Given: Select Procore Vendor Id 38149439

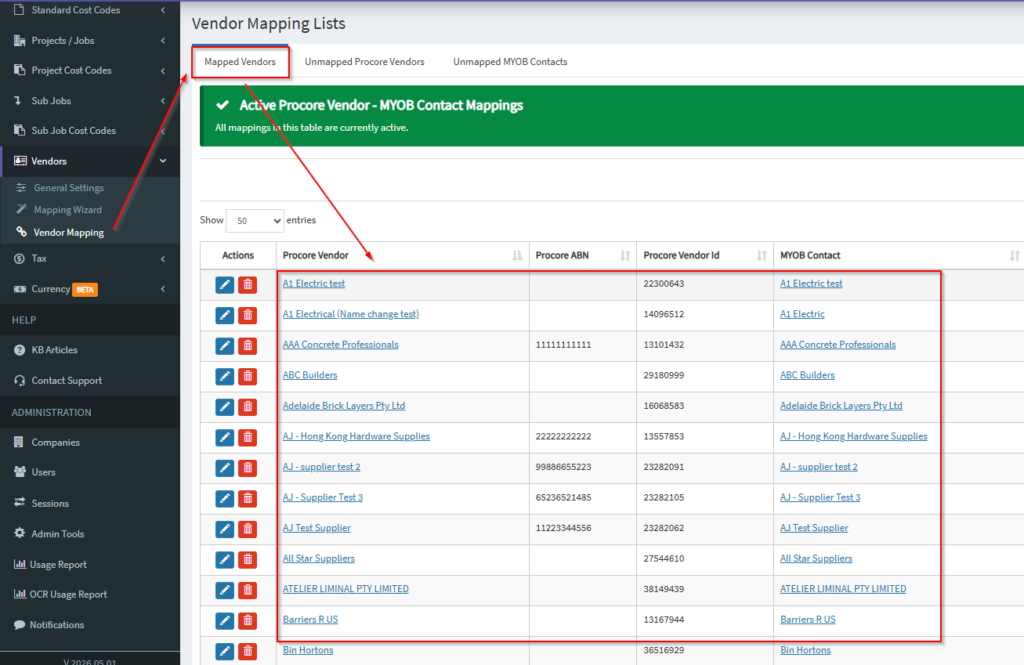Looking at the screenshot, I should click(x=664, y=589).
